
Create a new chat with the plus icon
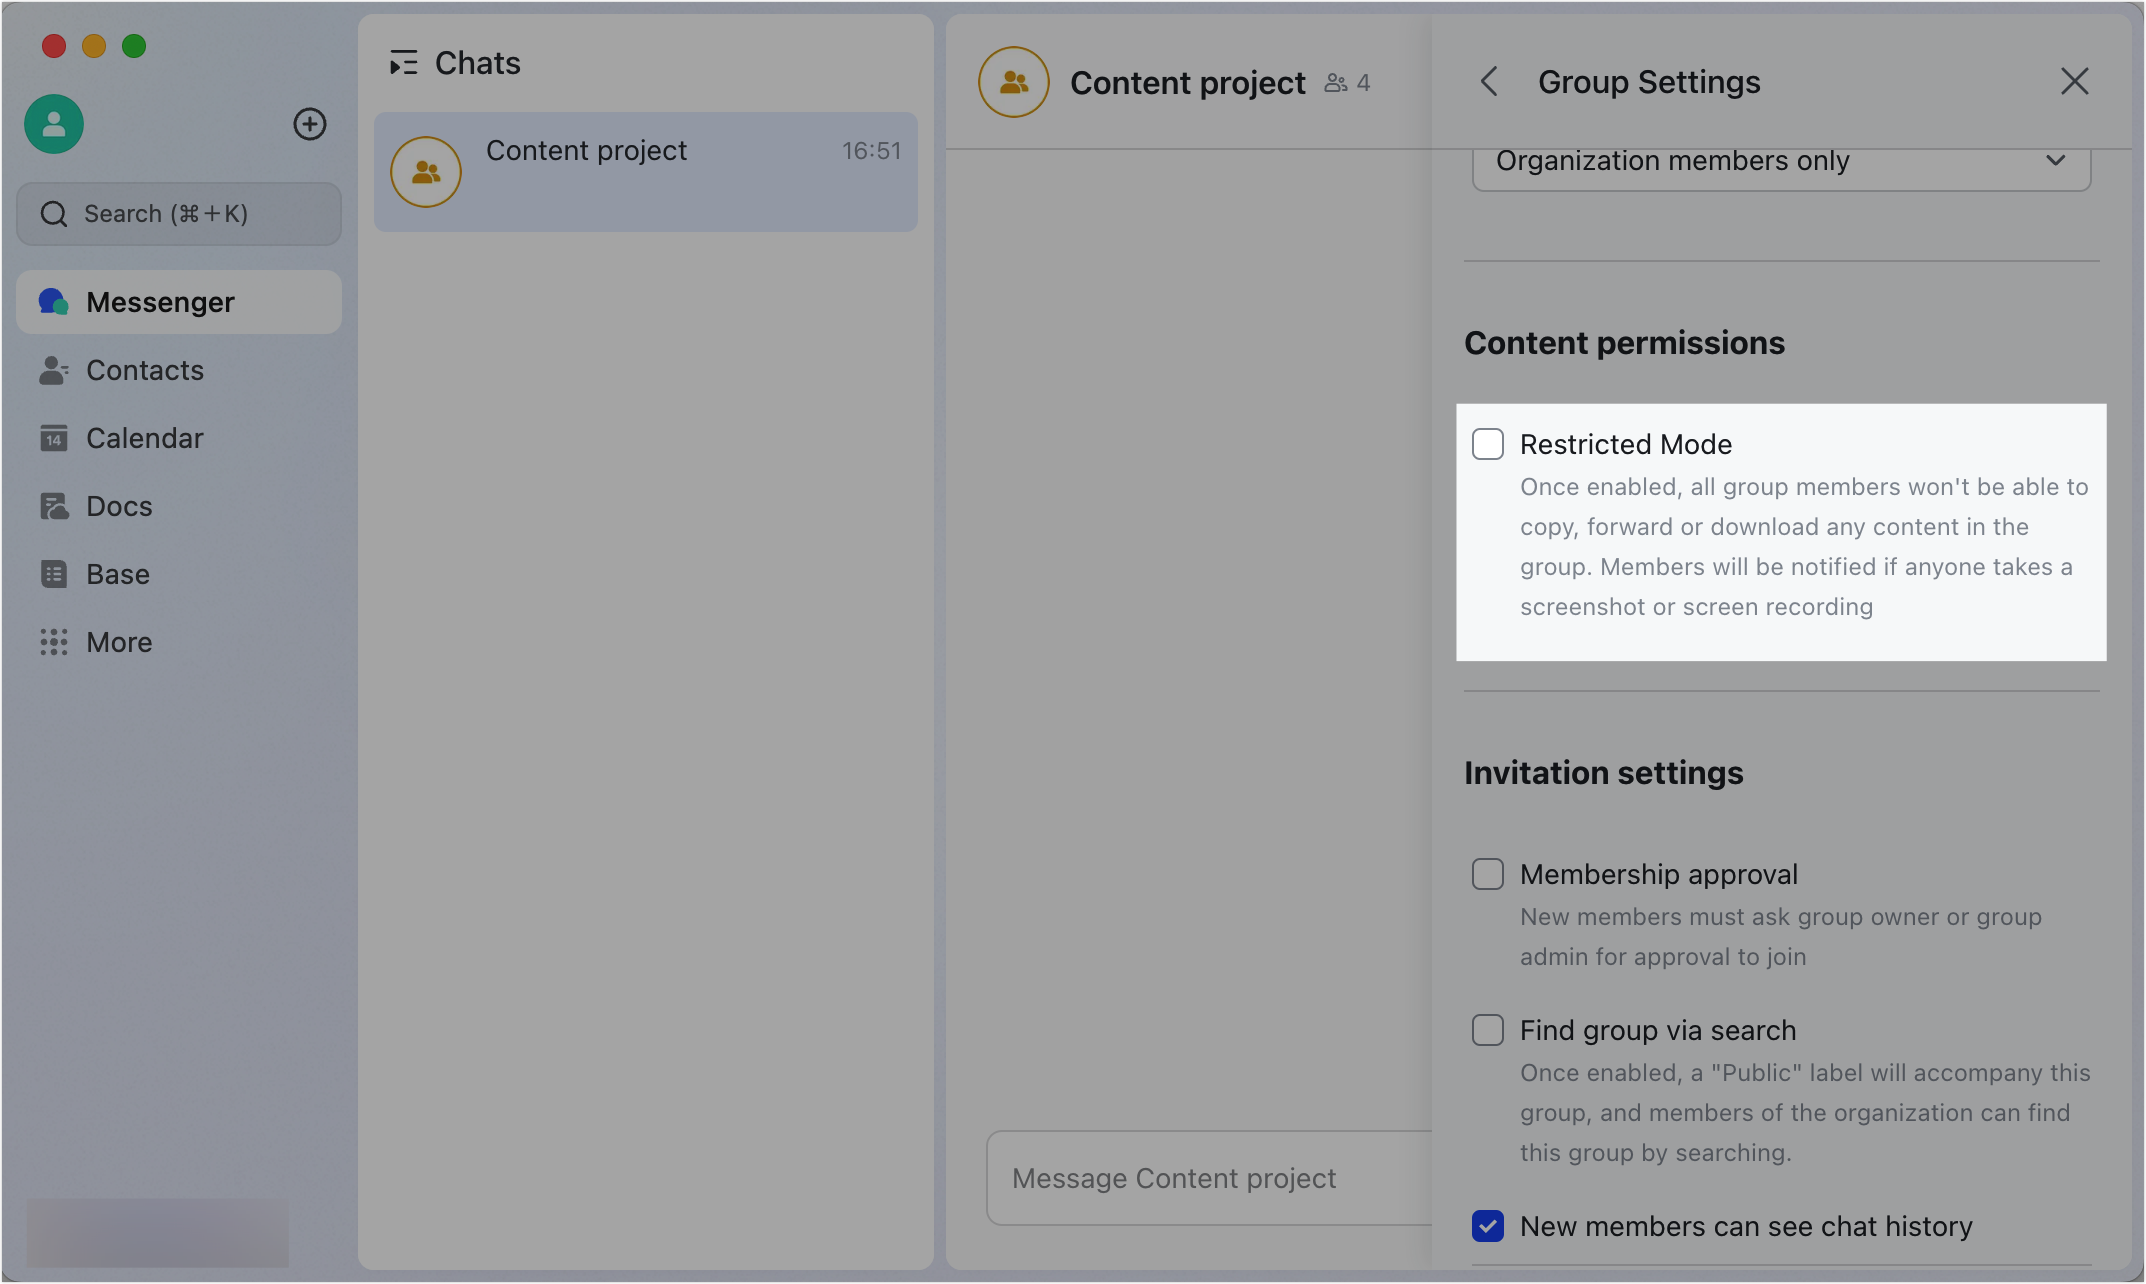pos(310,124)
